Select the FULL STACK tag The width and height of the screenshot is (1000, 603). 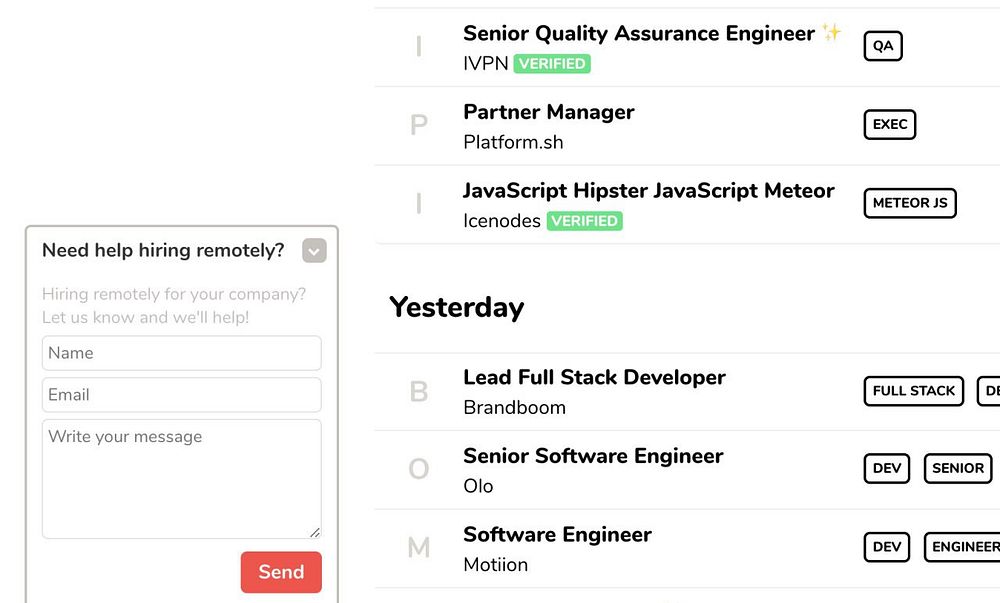[913, 391]
